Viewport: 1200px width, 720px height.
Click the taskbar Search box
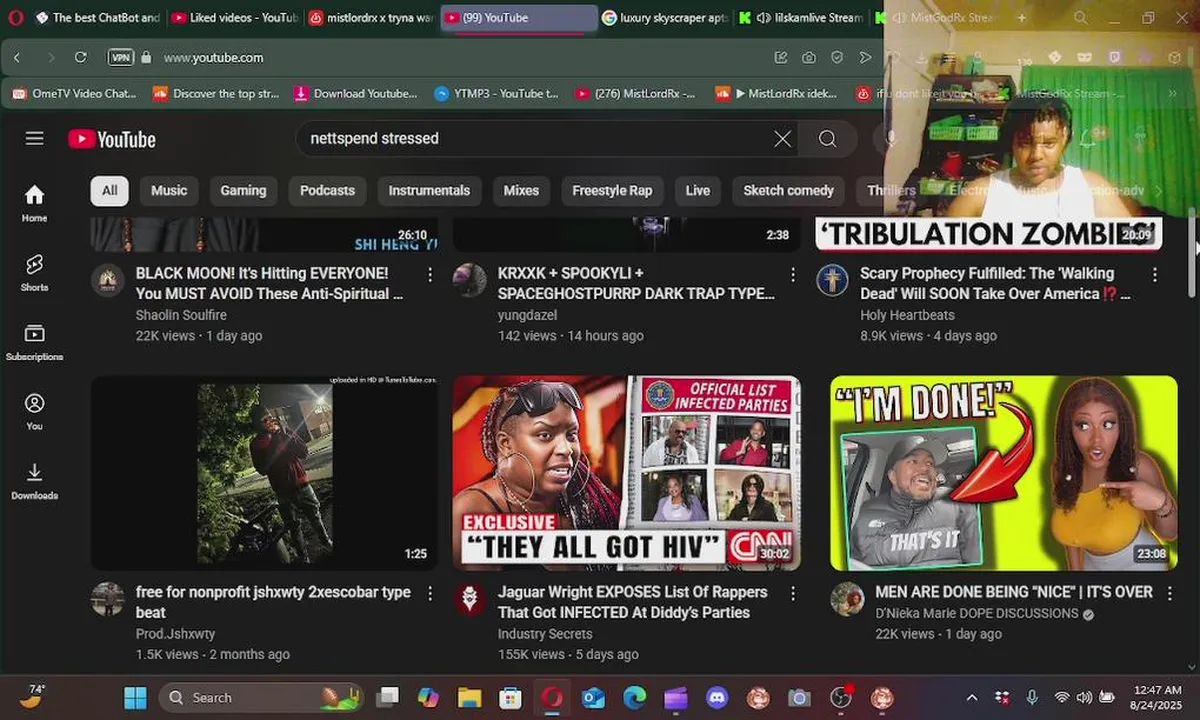click(260, 698)
